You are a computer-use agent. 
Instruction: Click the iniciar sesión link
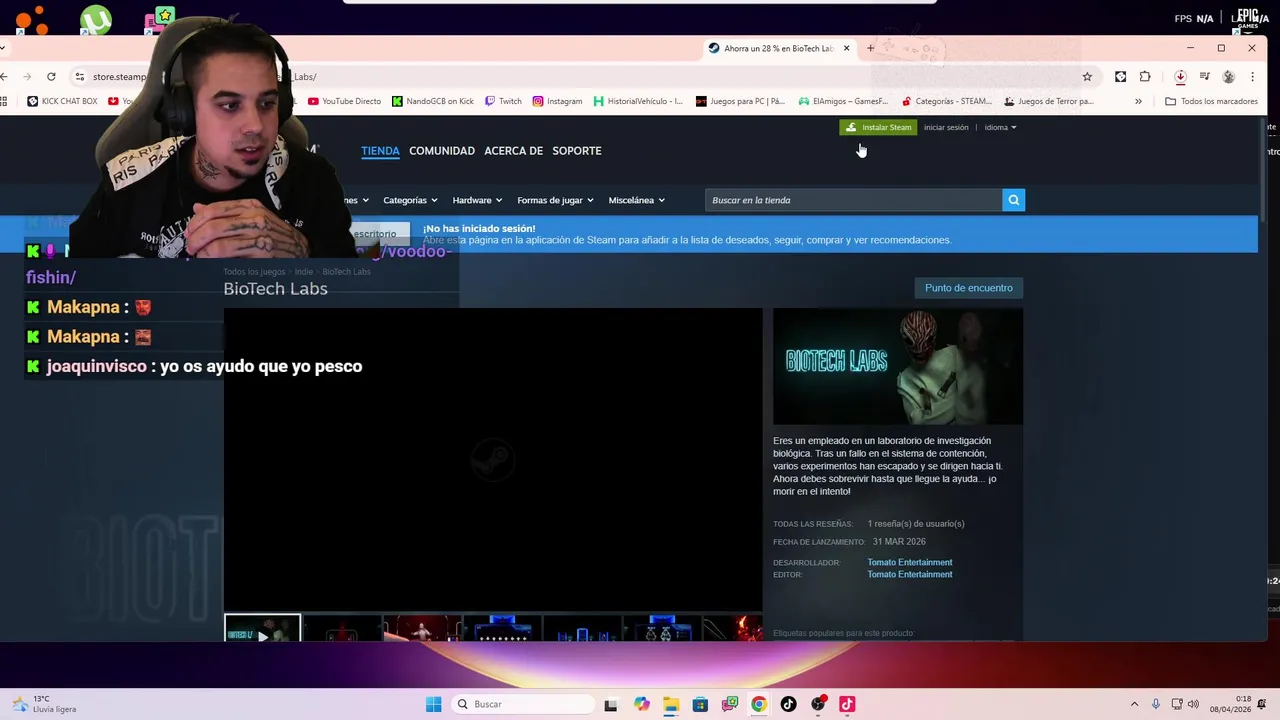[946, 127]
